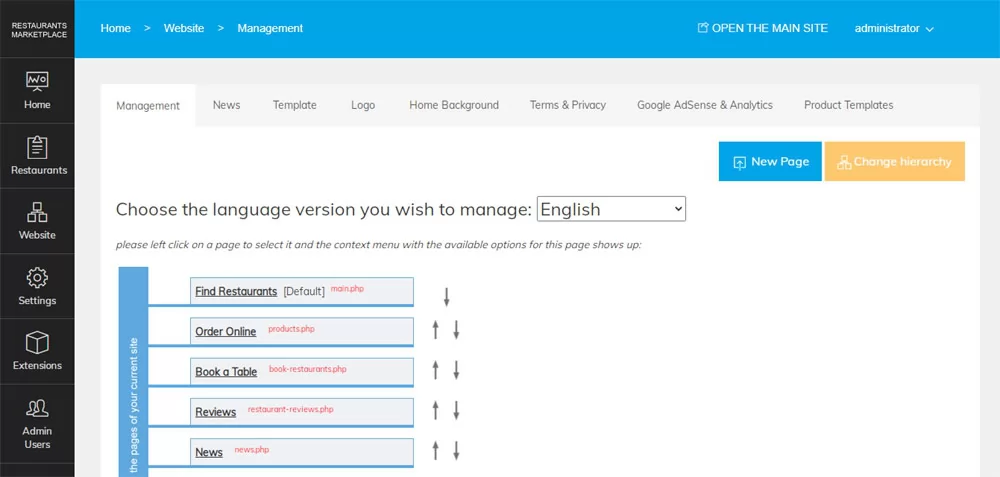The image size is (1000, 477).
Task: Click the external link icon beside Open The Main Site
Action: click(703, 28)
